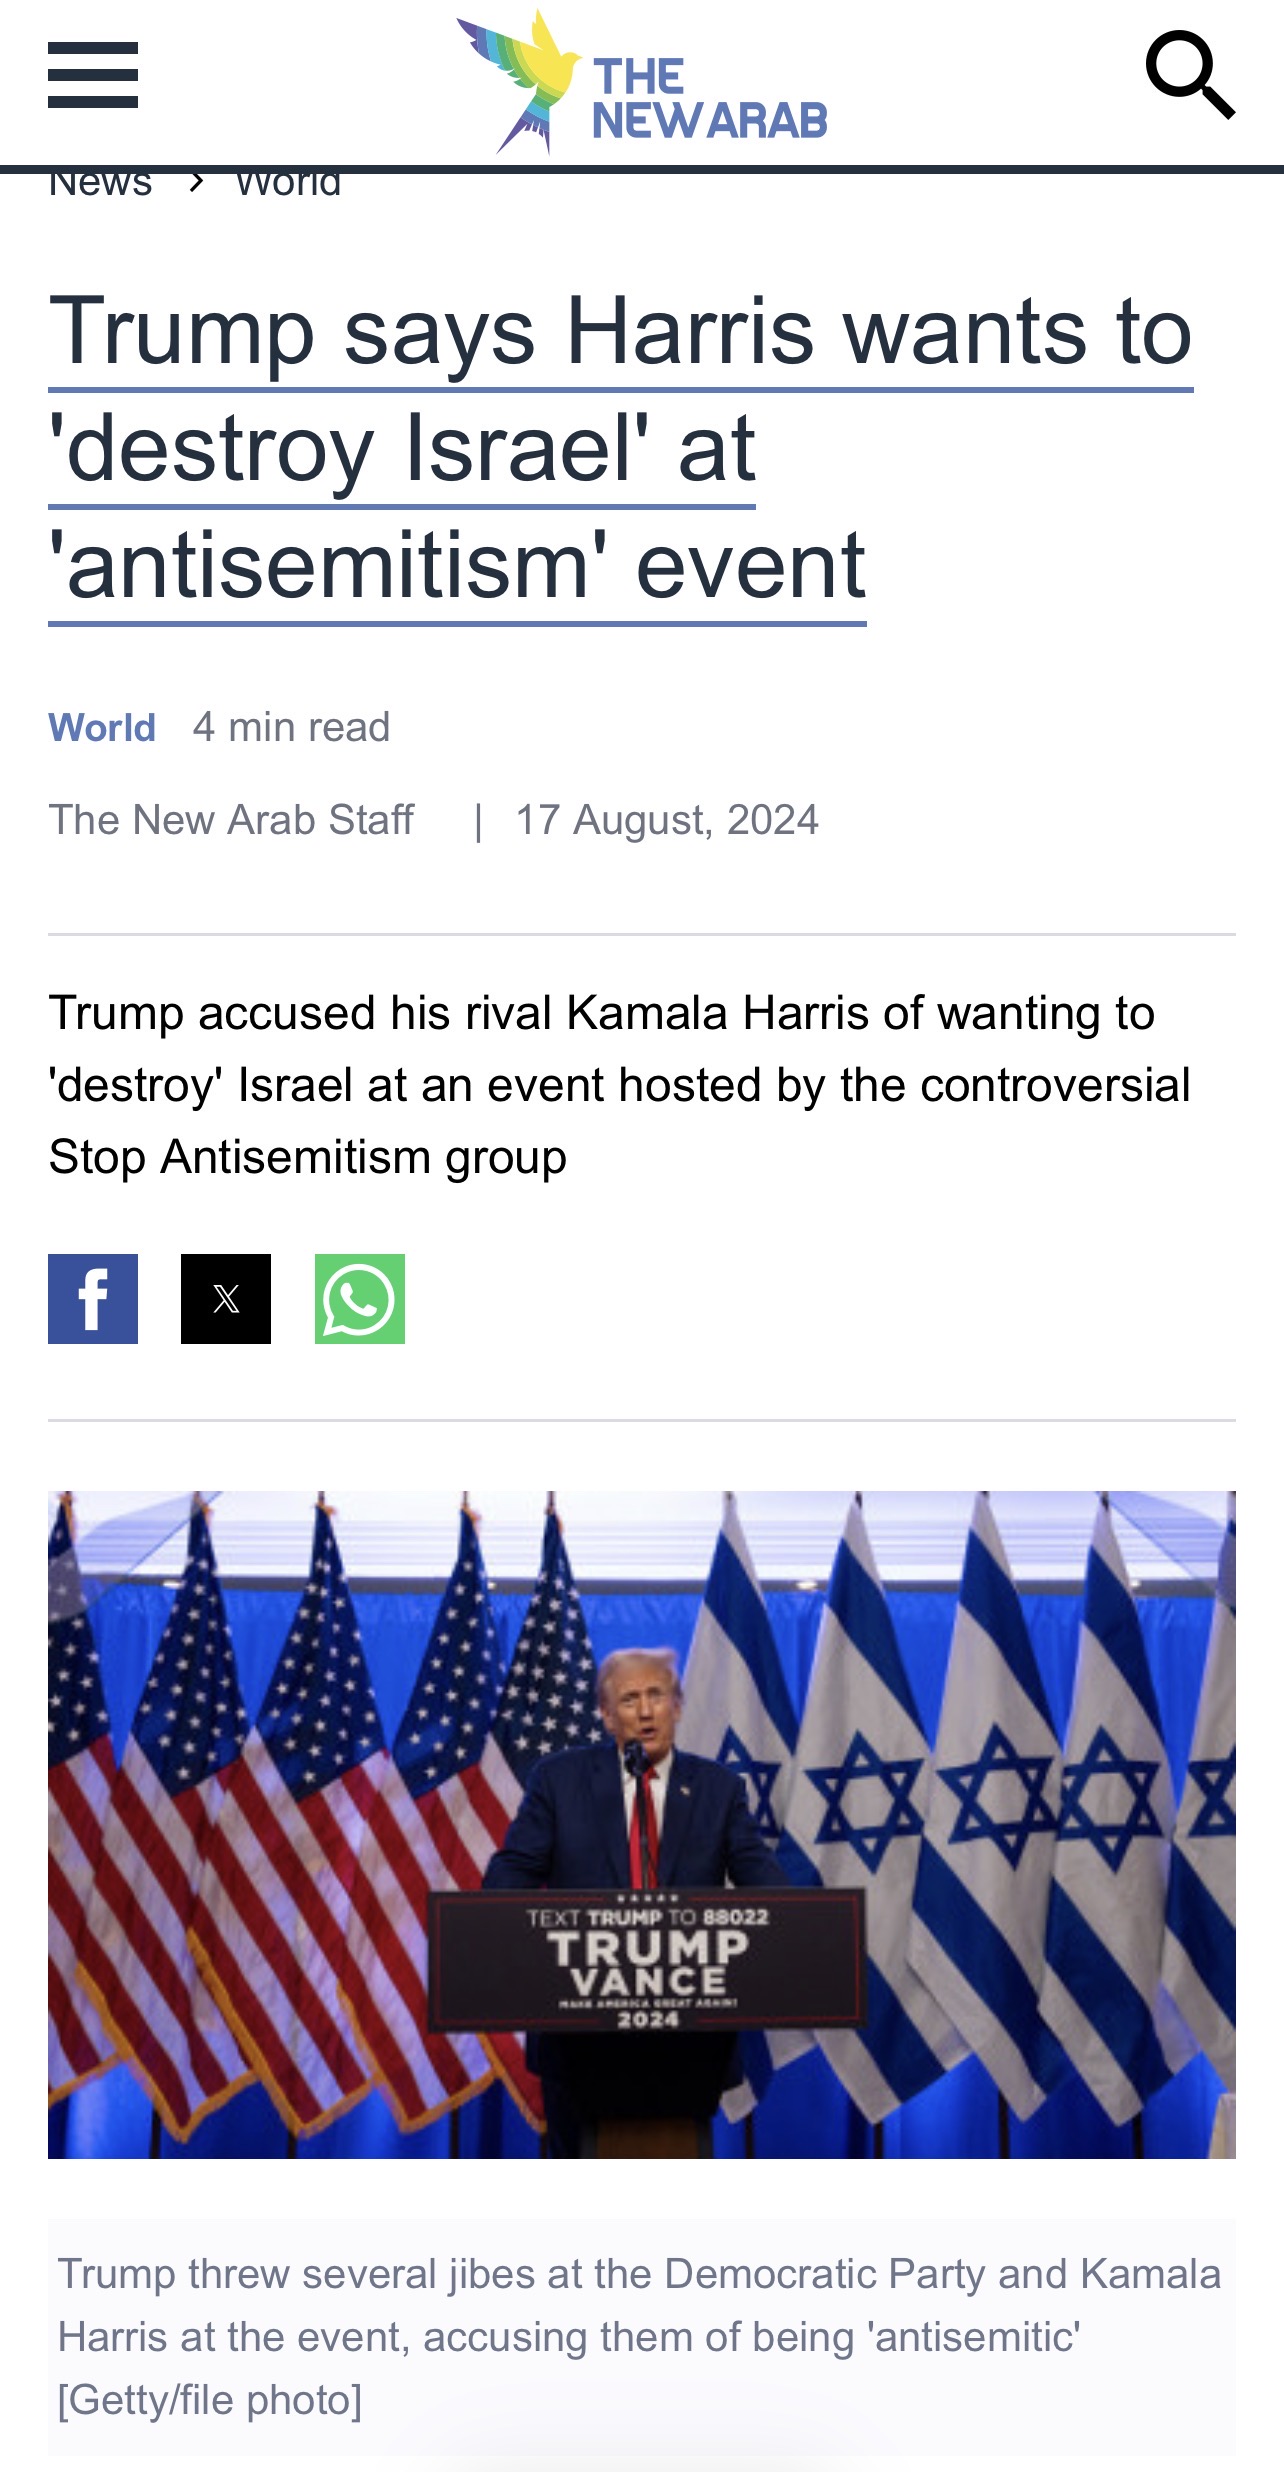The width and height of the screenshot is (1284, 2472).
Task: Share the article on Facebook
Action: tap(93, 1299)
